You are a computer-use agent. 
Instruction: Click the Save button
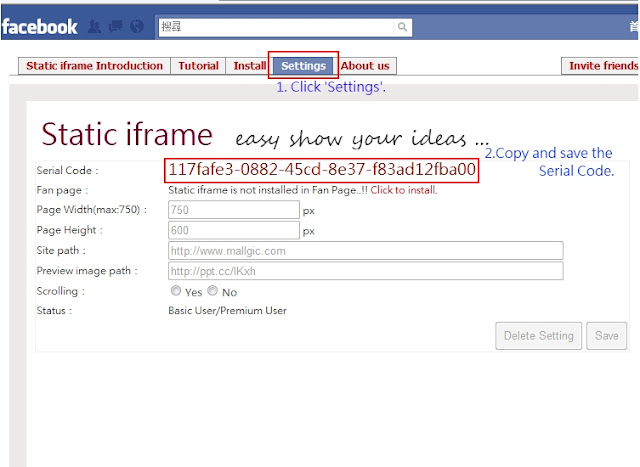(x=607, y=336)
